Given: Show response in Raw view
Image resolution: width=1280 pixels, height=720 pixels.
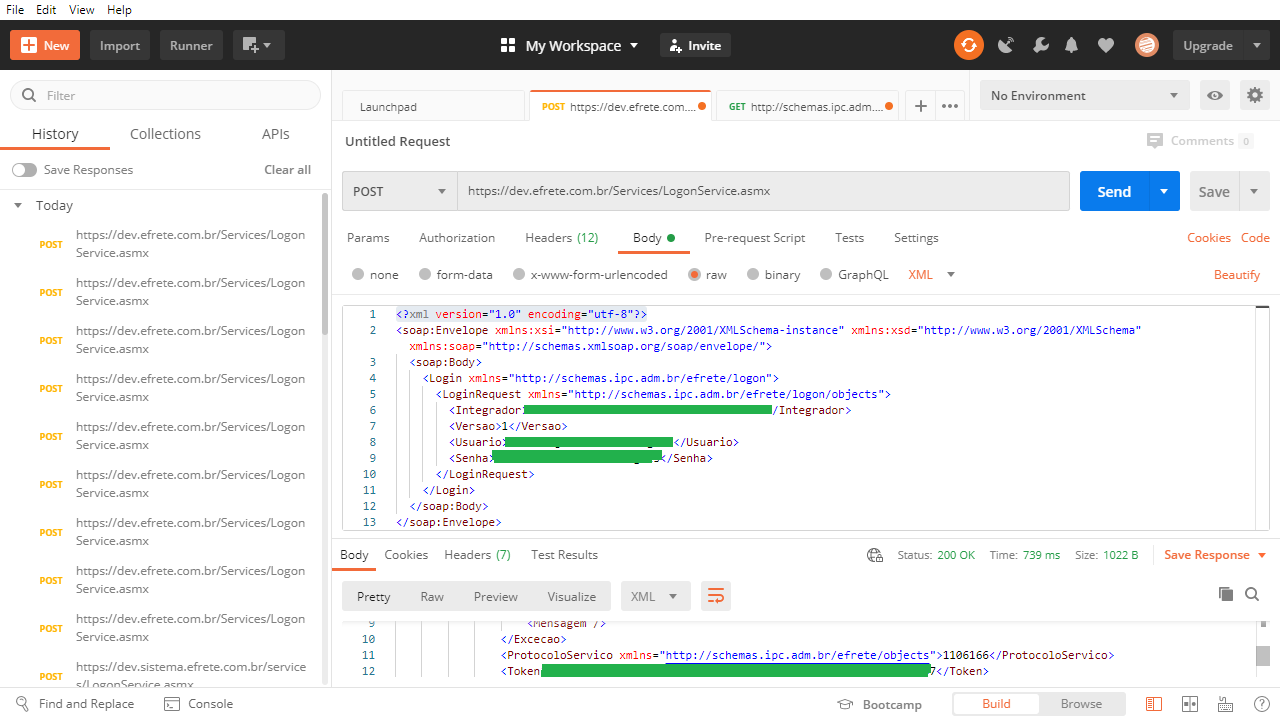Looking at the screenshot, I should 432,597.
